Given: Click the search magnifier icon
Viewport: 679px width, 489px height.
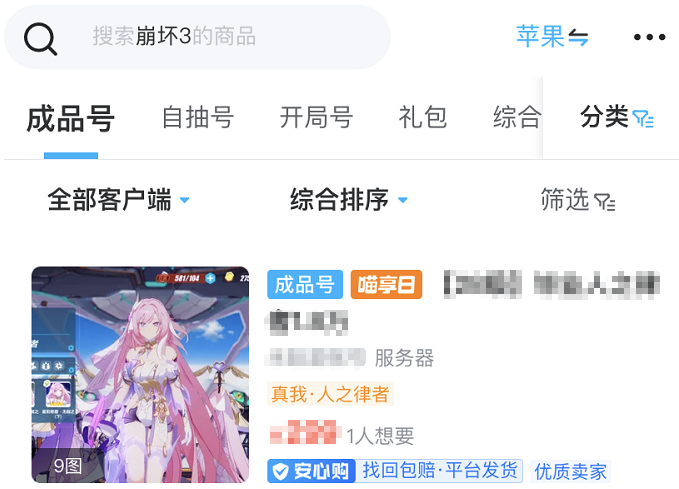Looking at the screenshot, I should click(x=40, y=39).
